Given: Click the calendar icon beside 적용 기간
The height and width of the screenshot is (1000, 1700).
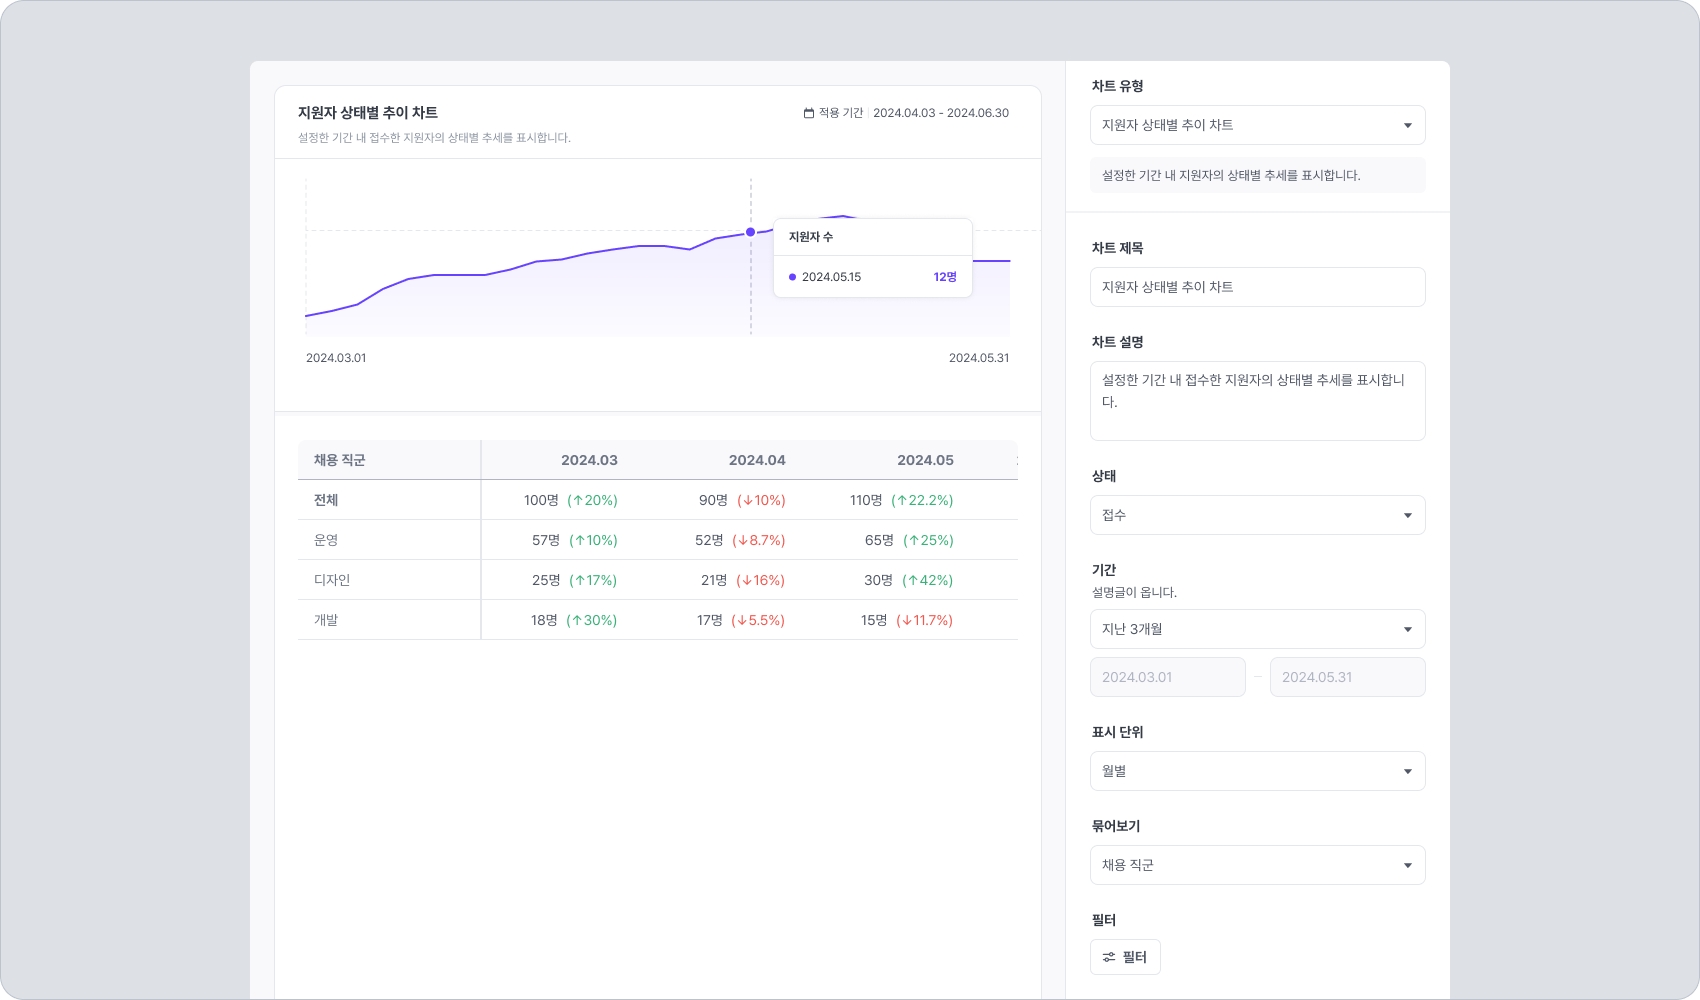Looking at the screenshot, I should 809,113.
